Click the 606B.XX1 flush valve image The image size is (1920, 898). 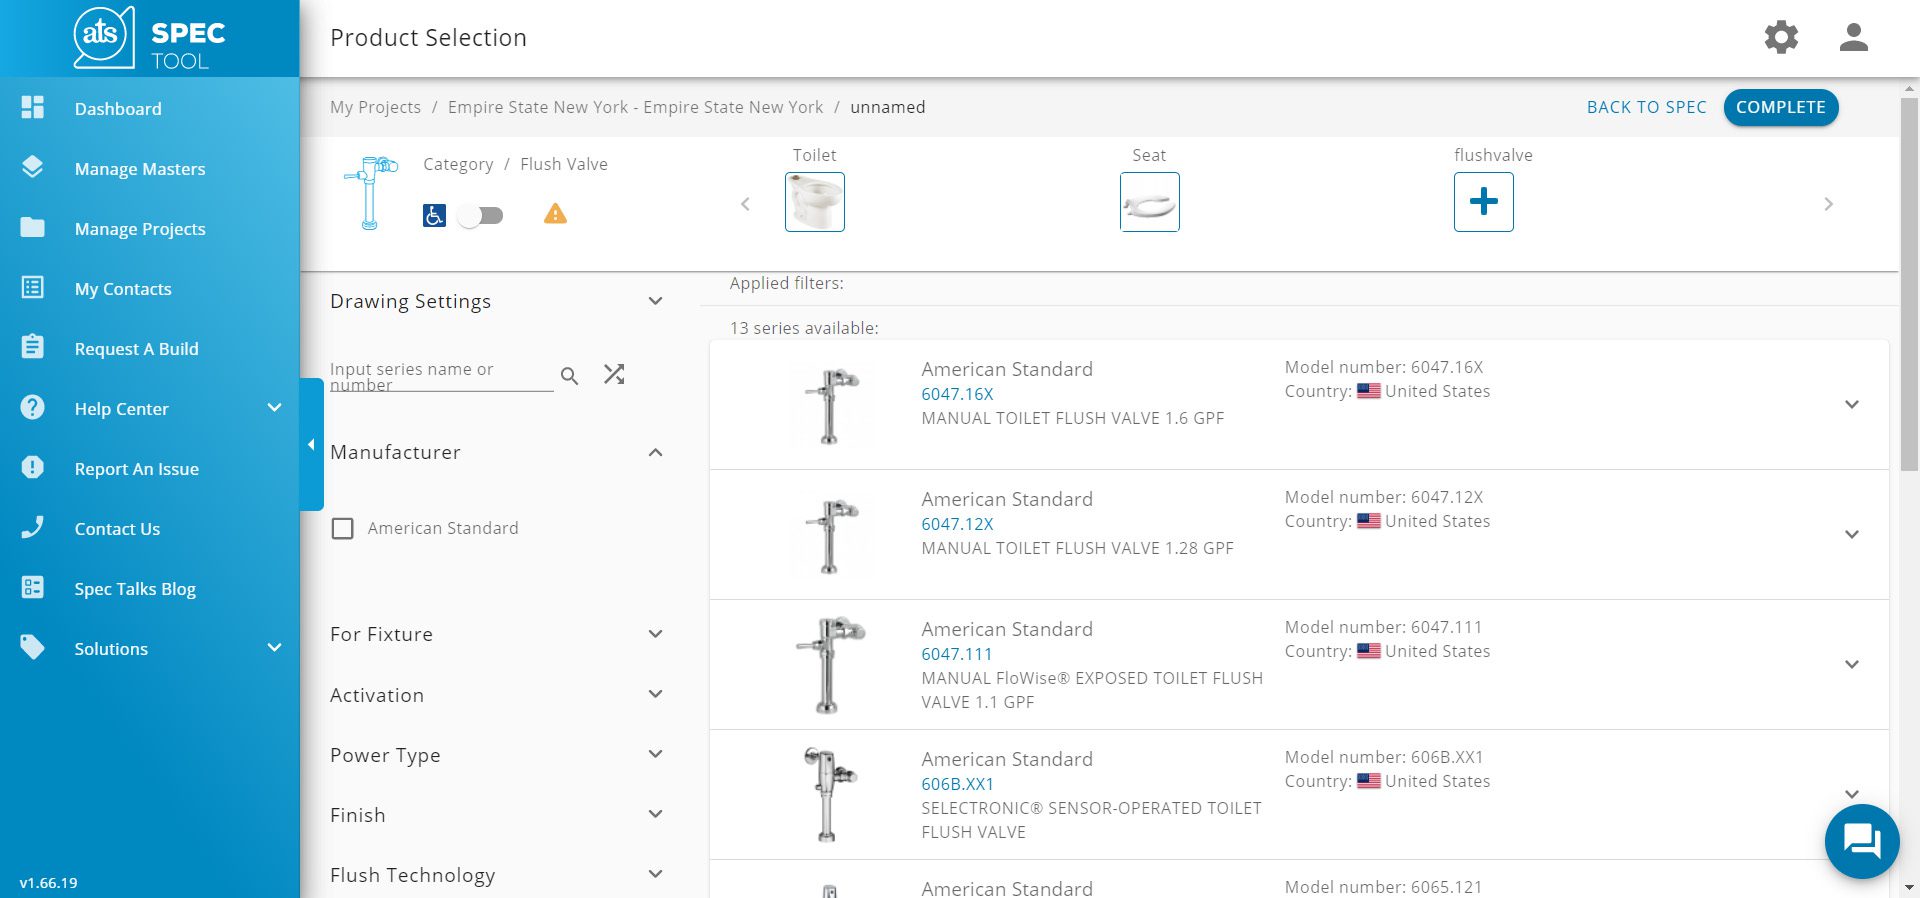(830, 795)
